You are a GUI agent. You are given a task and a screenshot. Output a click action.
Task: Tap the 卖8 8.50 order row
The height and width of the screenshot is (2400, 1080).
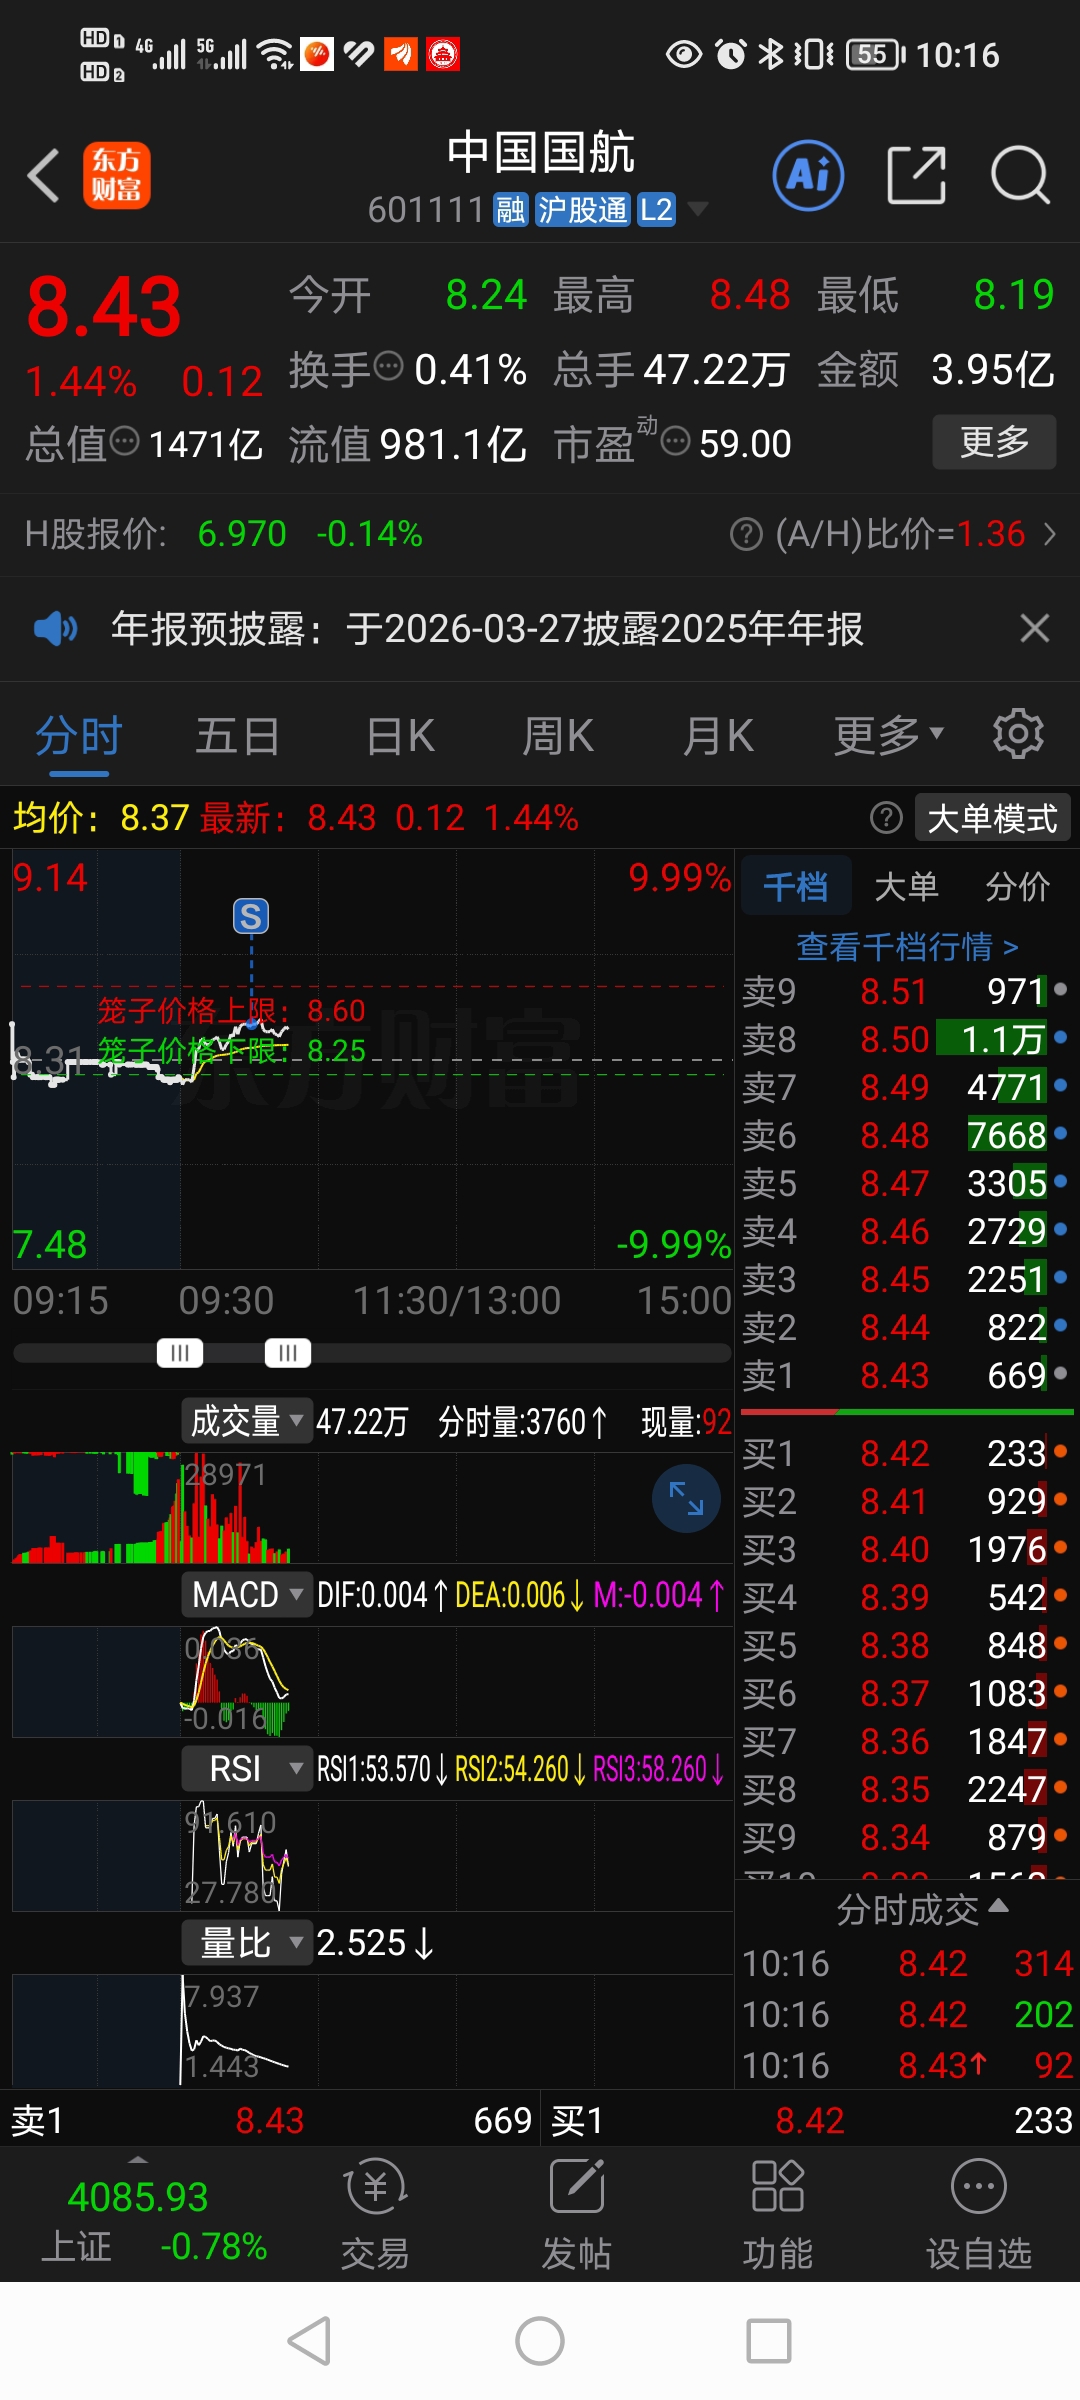click(906, 1039)
